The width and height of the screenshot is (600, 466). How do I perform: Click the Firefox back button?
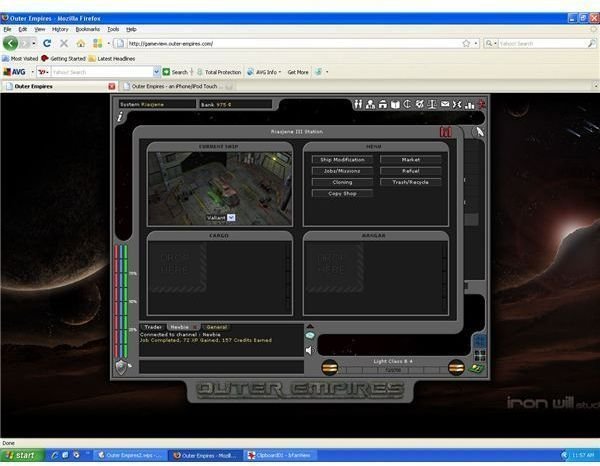pyautogui.click(x=10, y=43)
